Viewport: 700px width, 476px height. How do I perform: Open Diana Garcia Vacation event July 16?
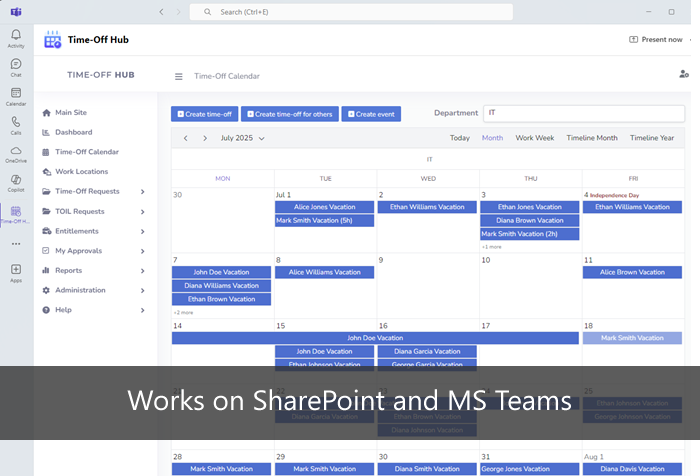coord(427,351)
